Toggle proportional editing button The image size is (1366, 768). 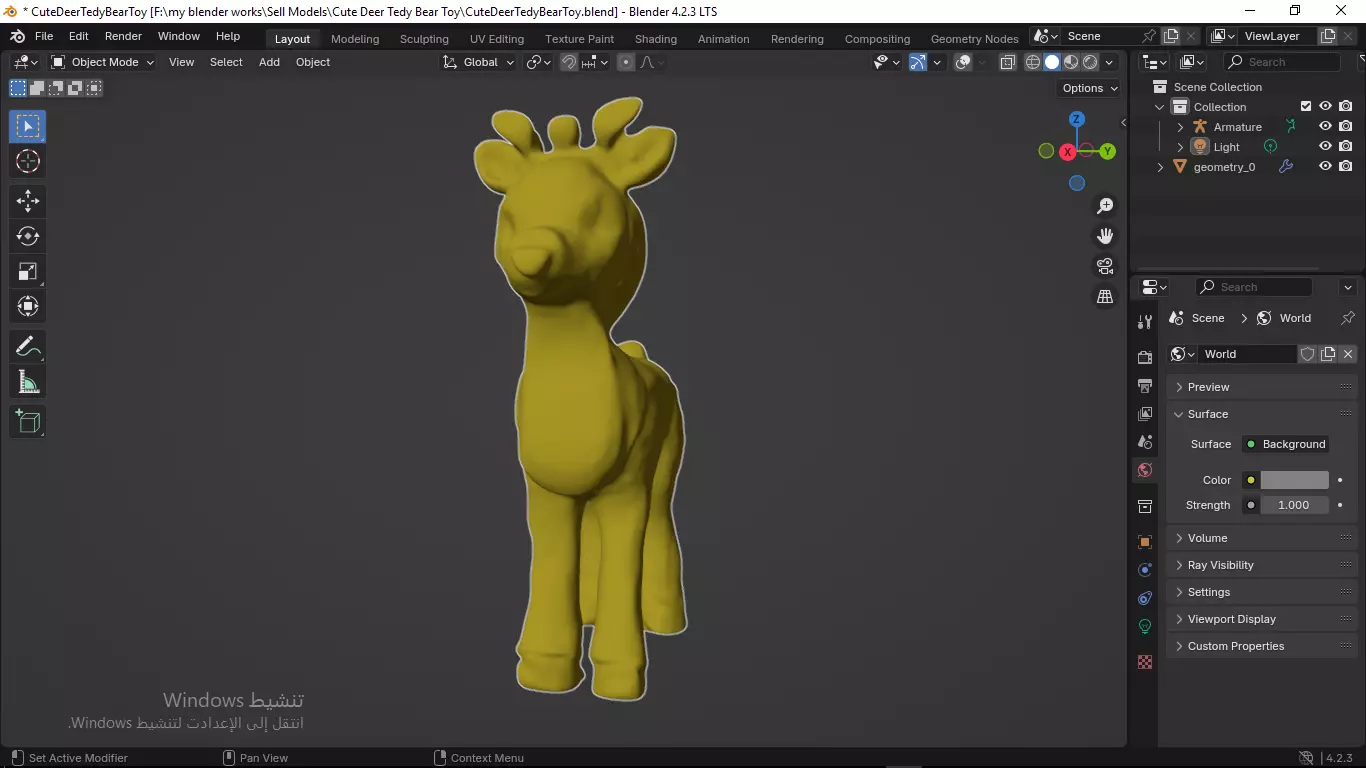click(626, 62)
